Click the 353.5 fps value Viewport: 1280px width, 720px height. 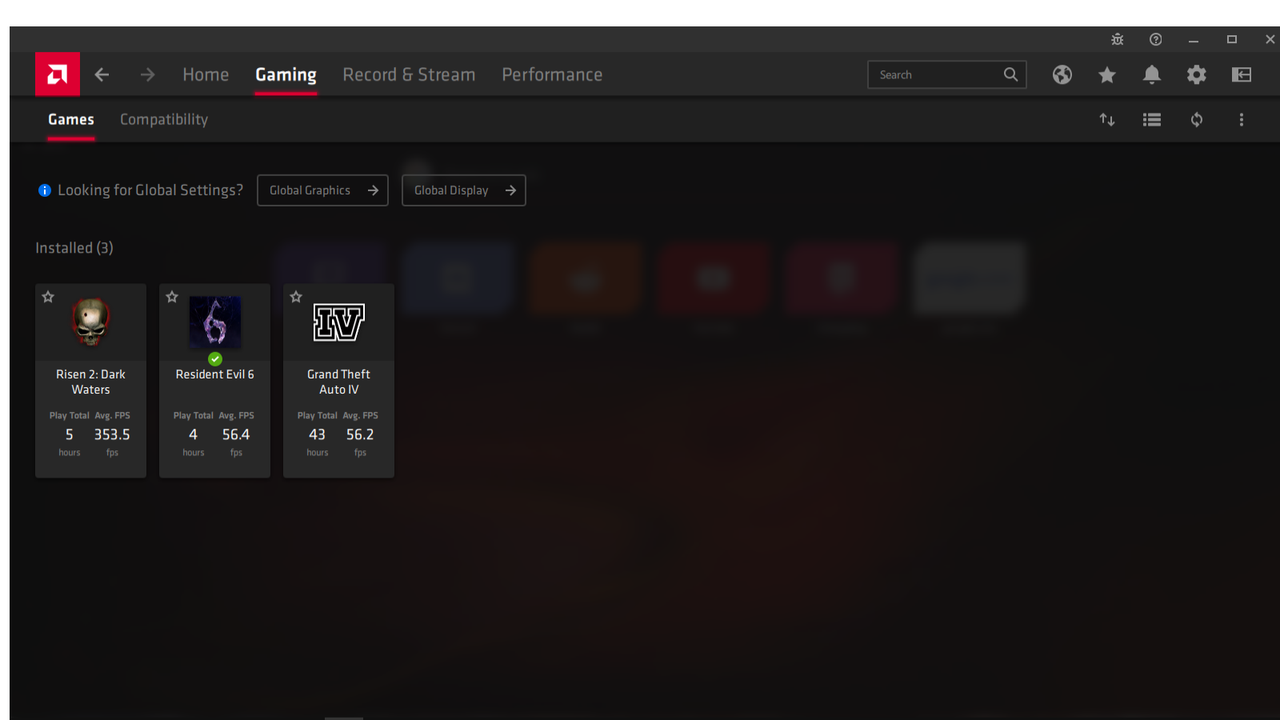(112, 435)
